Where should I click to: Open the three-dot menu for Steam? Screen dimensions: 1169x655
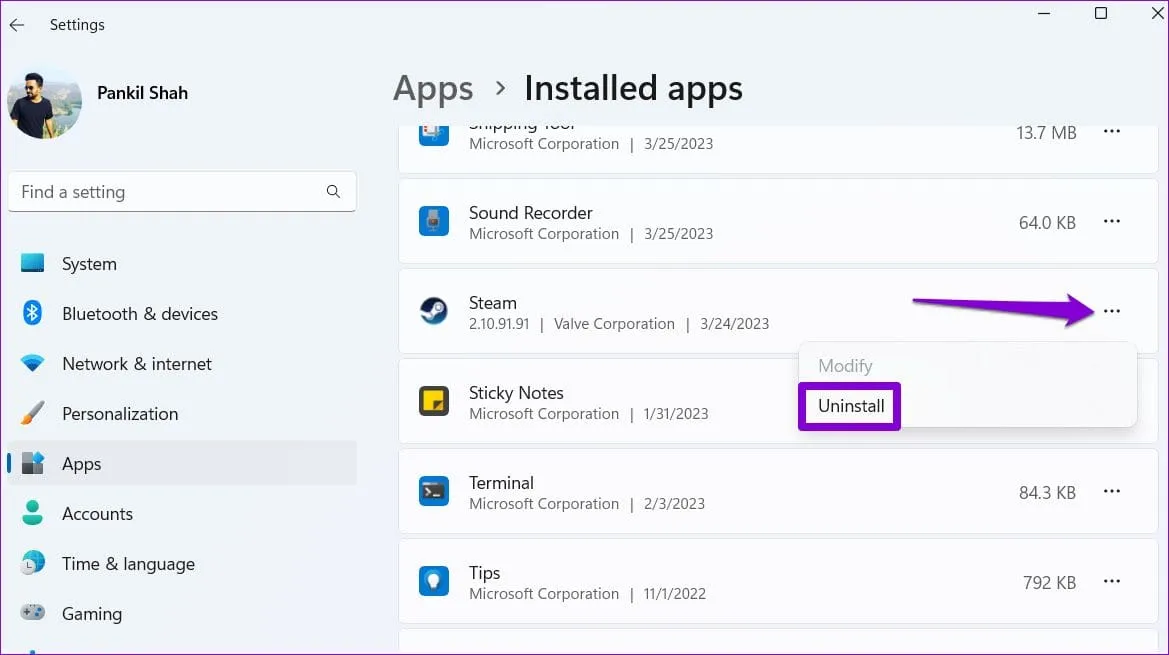pyautogui.click(x=1111, y=312)
